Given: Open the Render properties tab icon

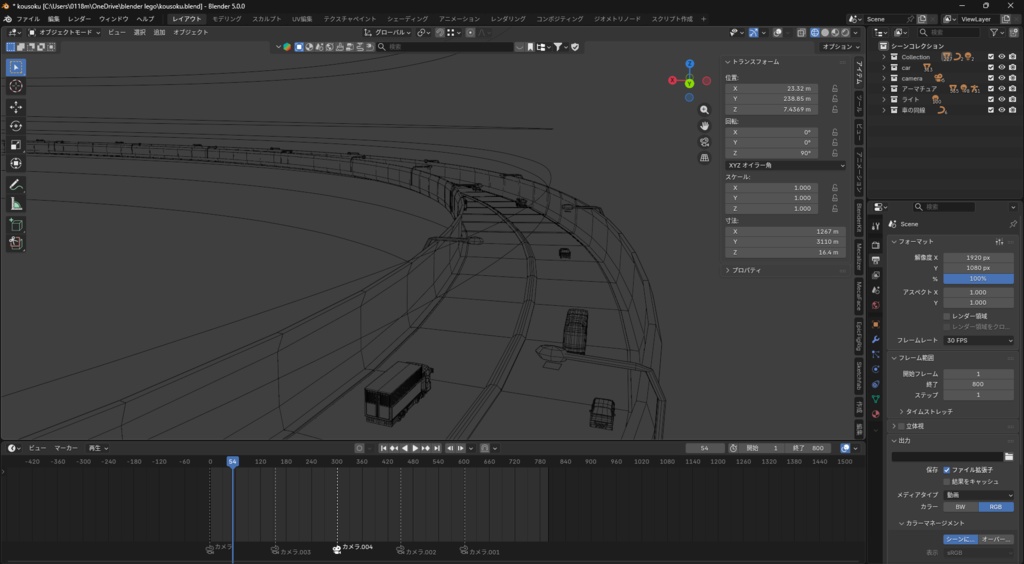Looking at the screenshot, I should point(876,245).
